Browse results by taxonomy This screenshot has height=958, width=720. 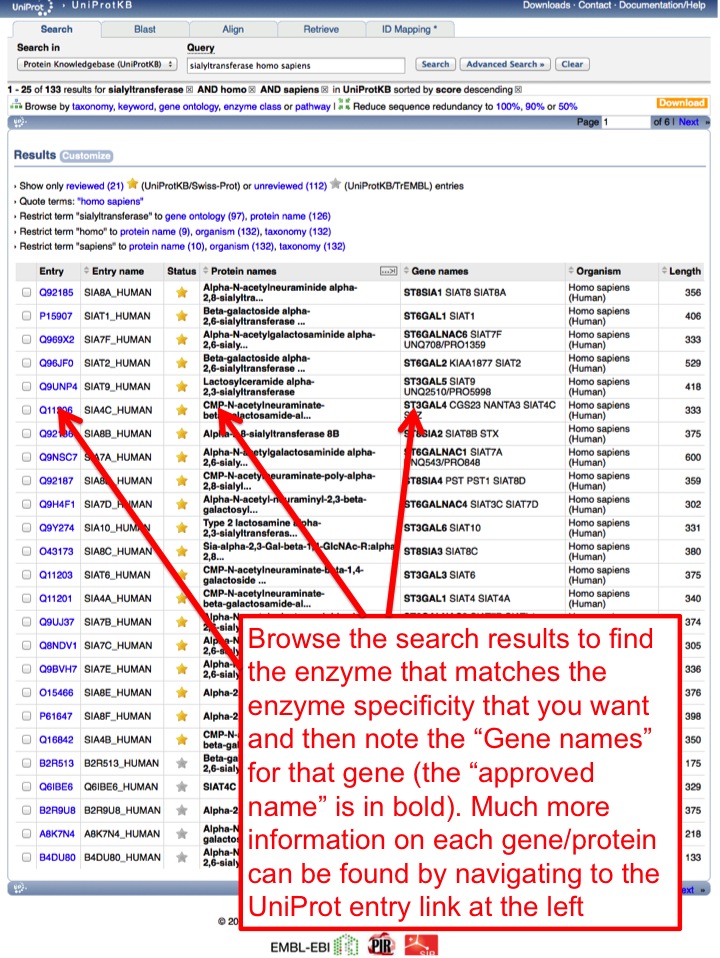(92, 106)
